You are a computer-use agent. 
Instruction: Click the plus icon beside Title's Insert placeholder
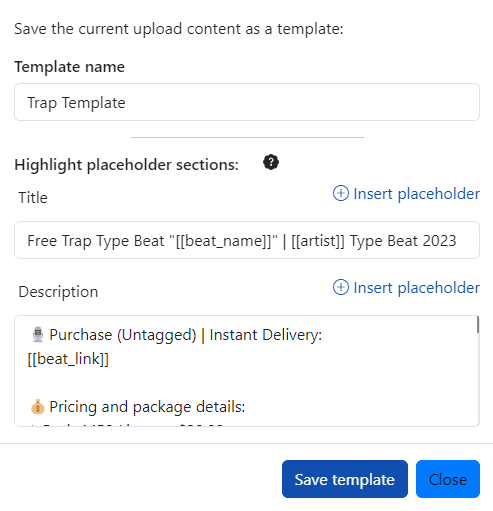(341, 193)
